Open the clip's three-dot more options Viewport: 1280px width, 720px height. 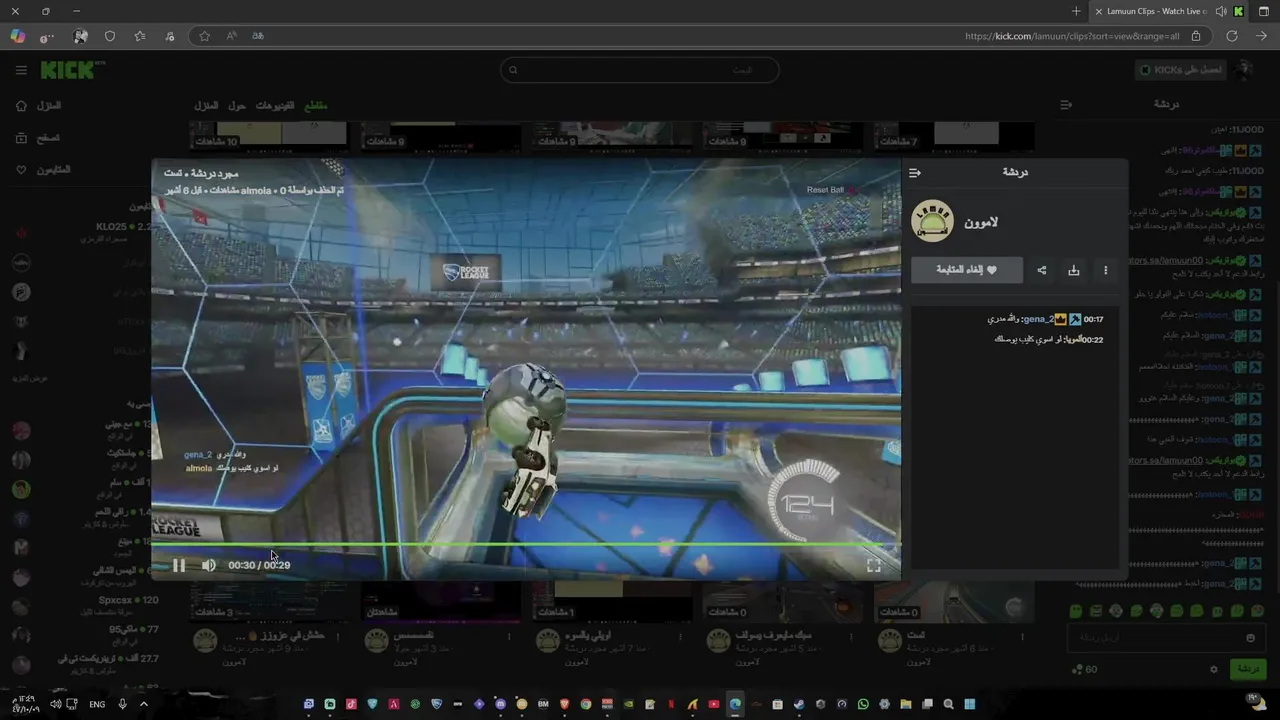(1105, 270)
